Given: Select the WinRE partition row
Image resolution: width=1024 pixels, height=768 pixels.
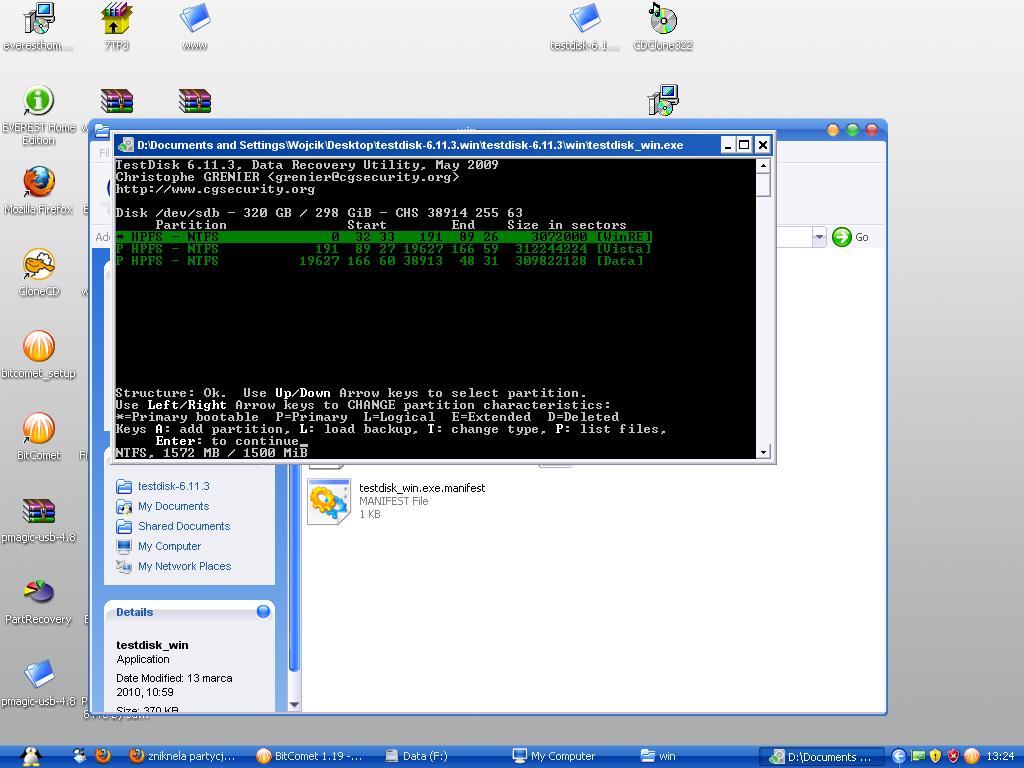Looking at the screenshot, I should pos(384,236).
